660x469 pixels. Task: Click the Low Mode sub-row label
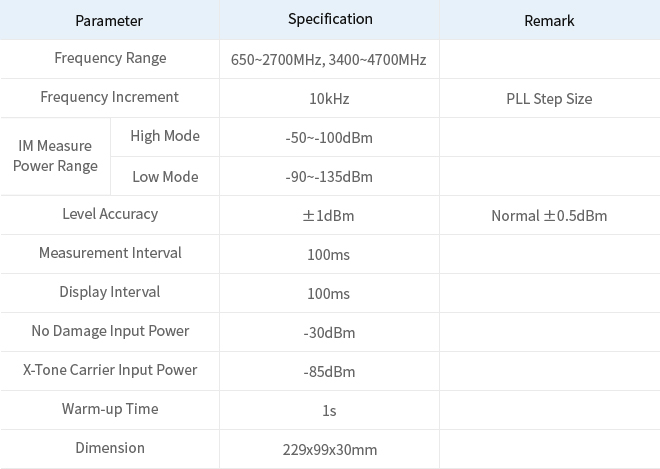[165, 177]
